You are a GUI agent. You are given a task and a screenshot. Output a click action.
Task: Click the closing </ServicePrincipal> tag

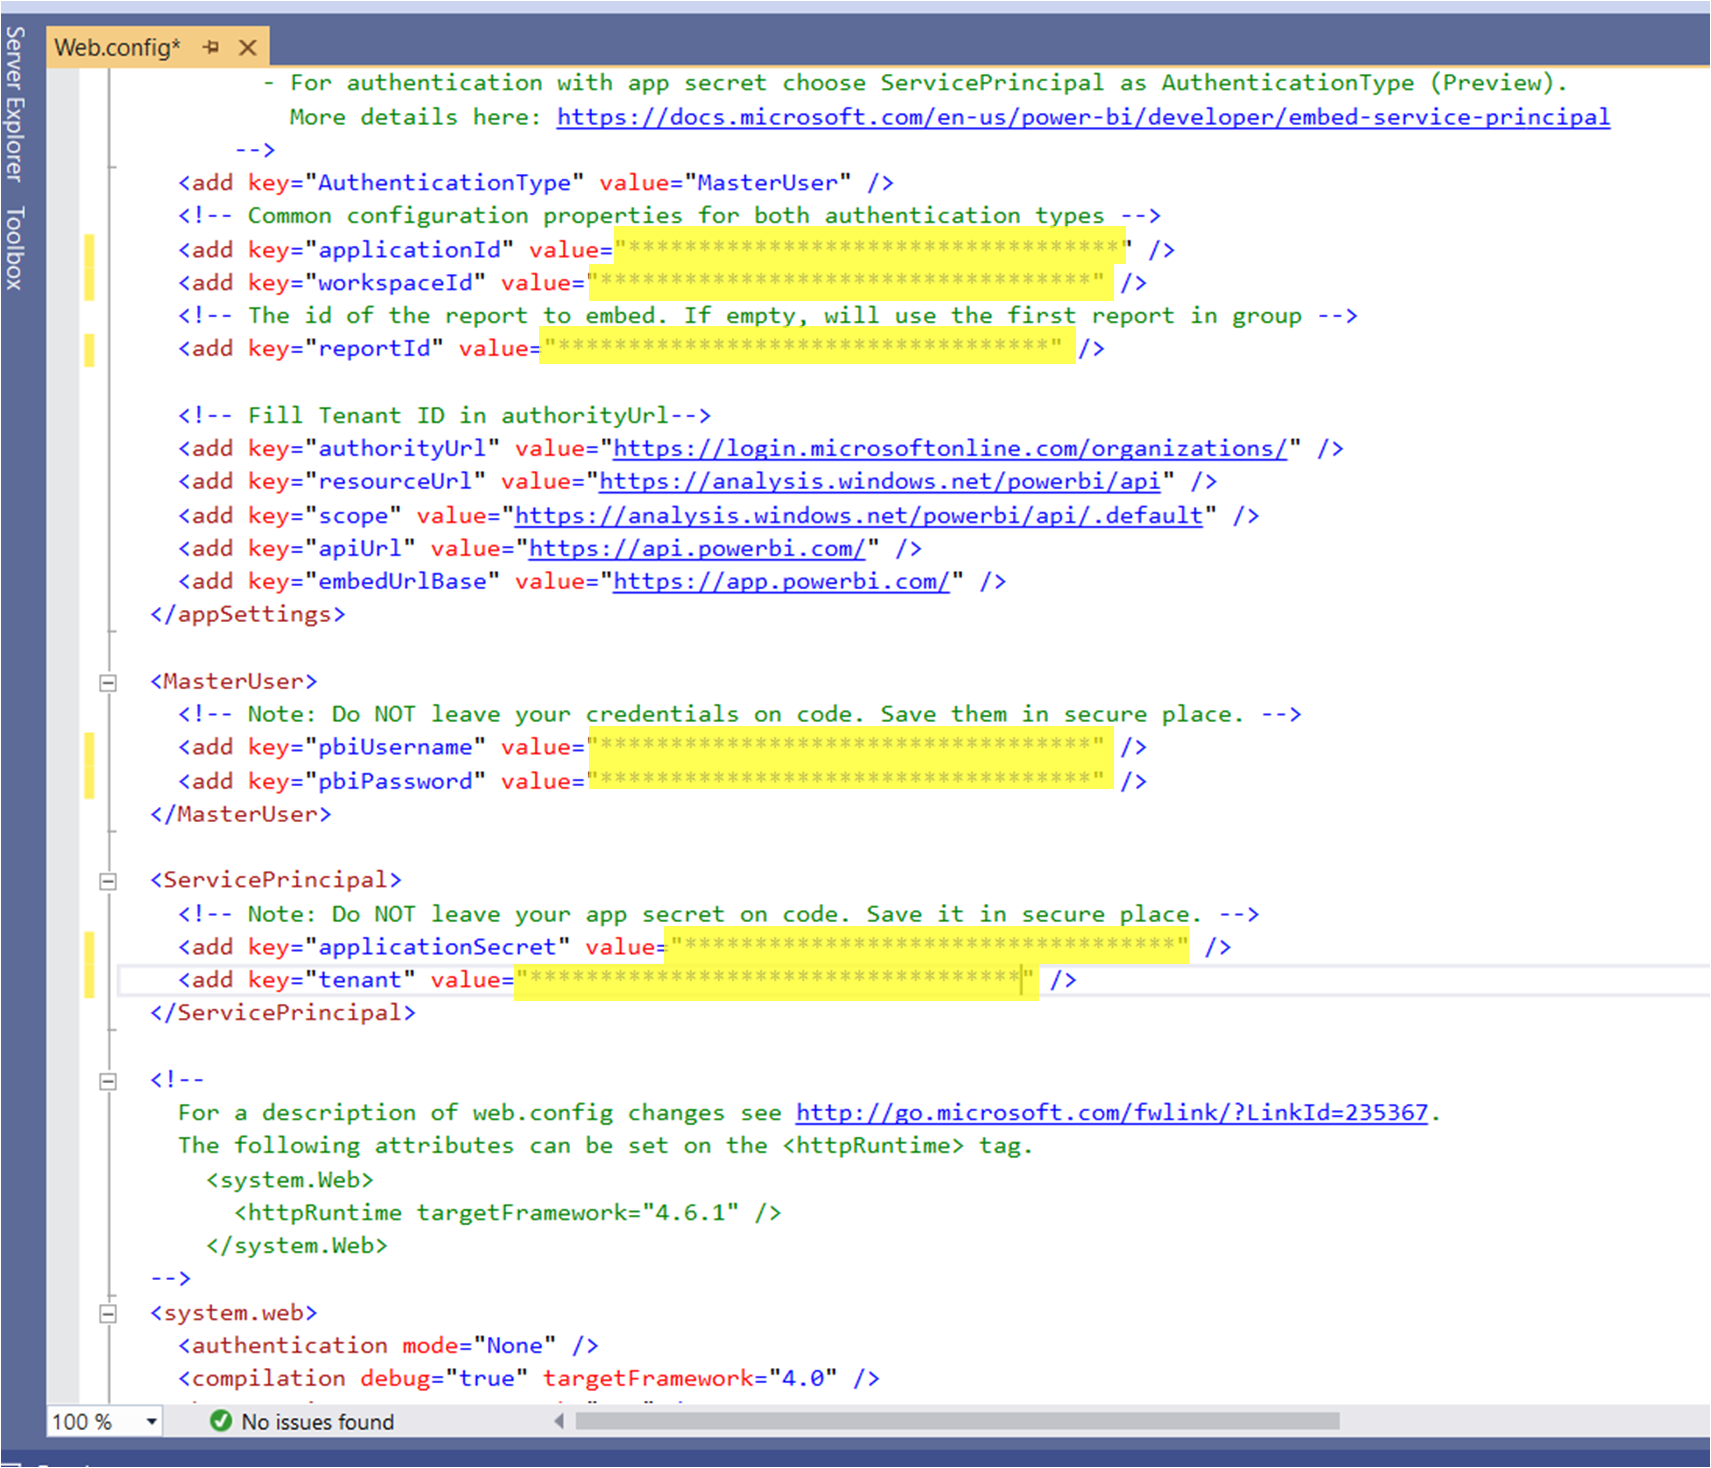(283, 1013)
